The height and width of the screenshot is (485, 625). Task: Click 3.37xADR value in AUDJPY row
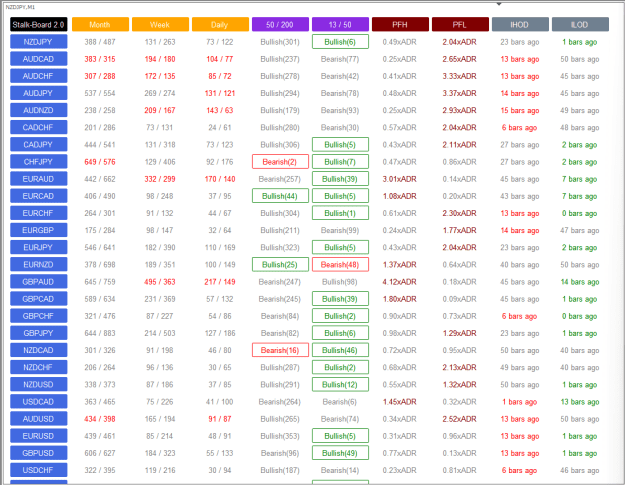click(x=460, y=93)
